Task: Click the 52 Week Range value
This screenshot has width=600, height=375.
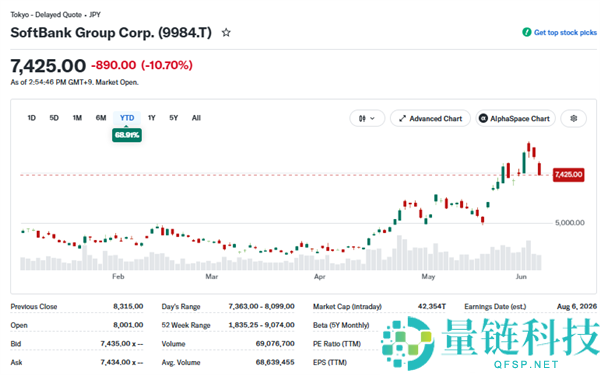Action: point(261,325)
